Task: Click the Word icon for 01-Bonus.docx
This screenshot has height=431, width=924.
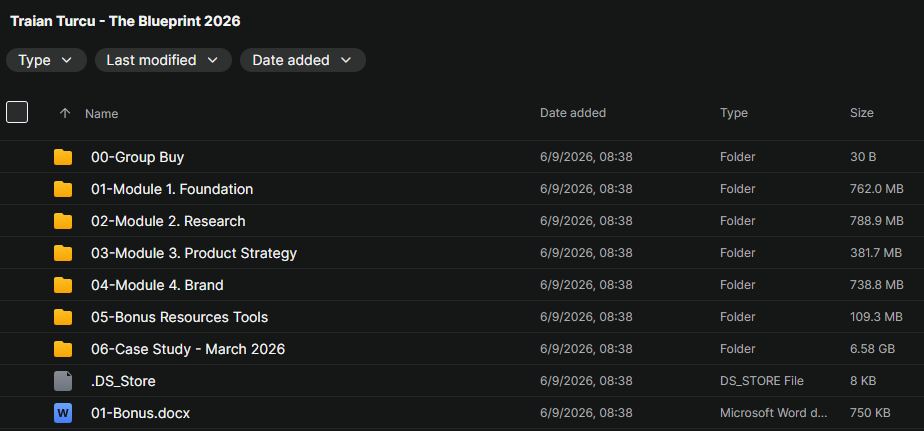Action: [x=62, y=413]
